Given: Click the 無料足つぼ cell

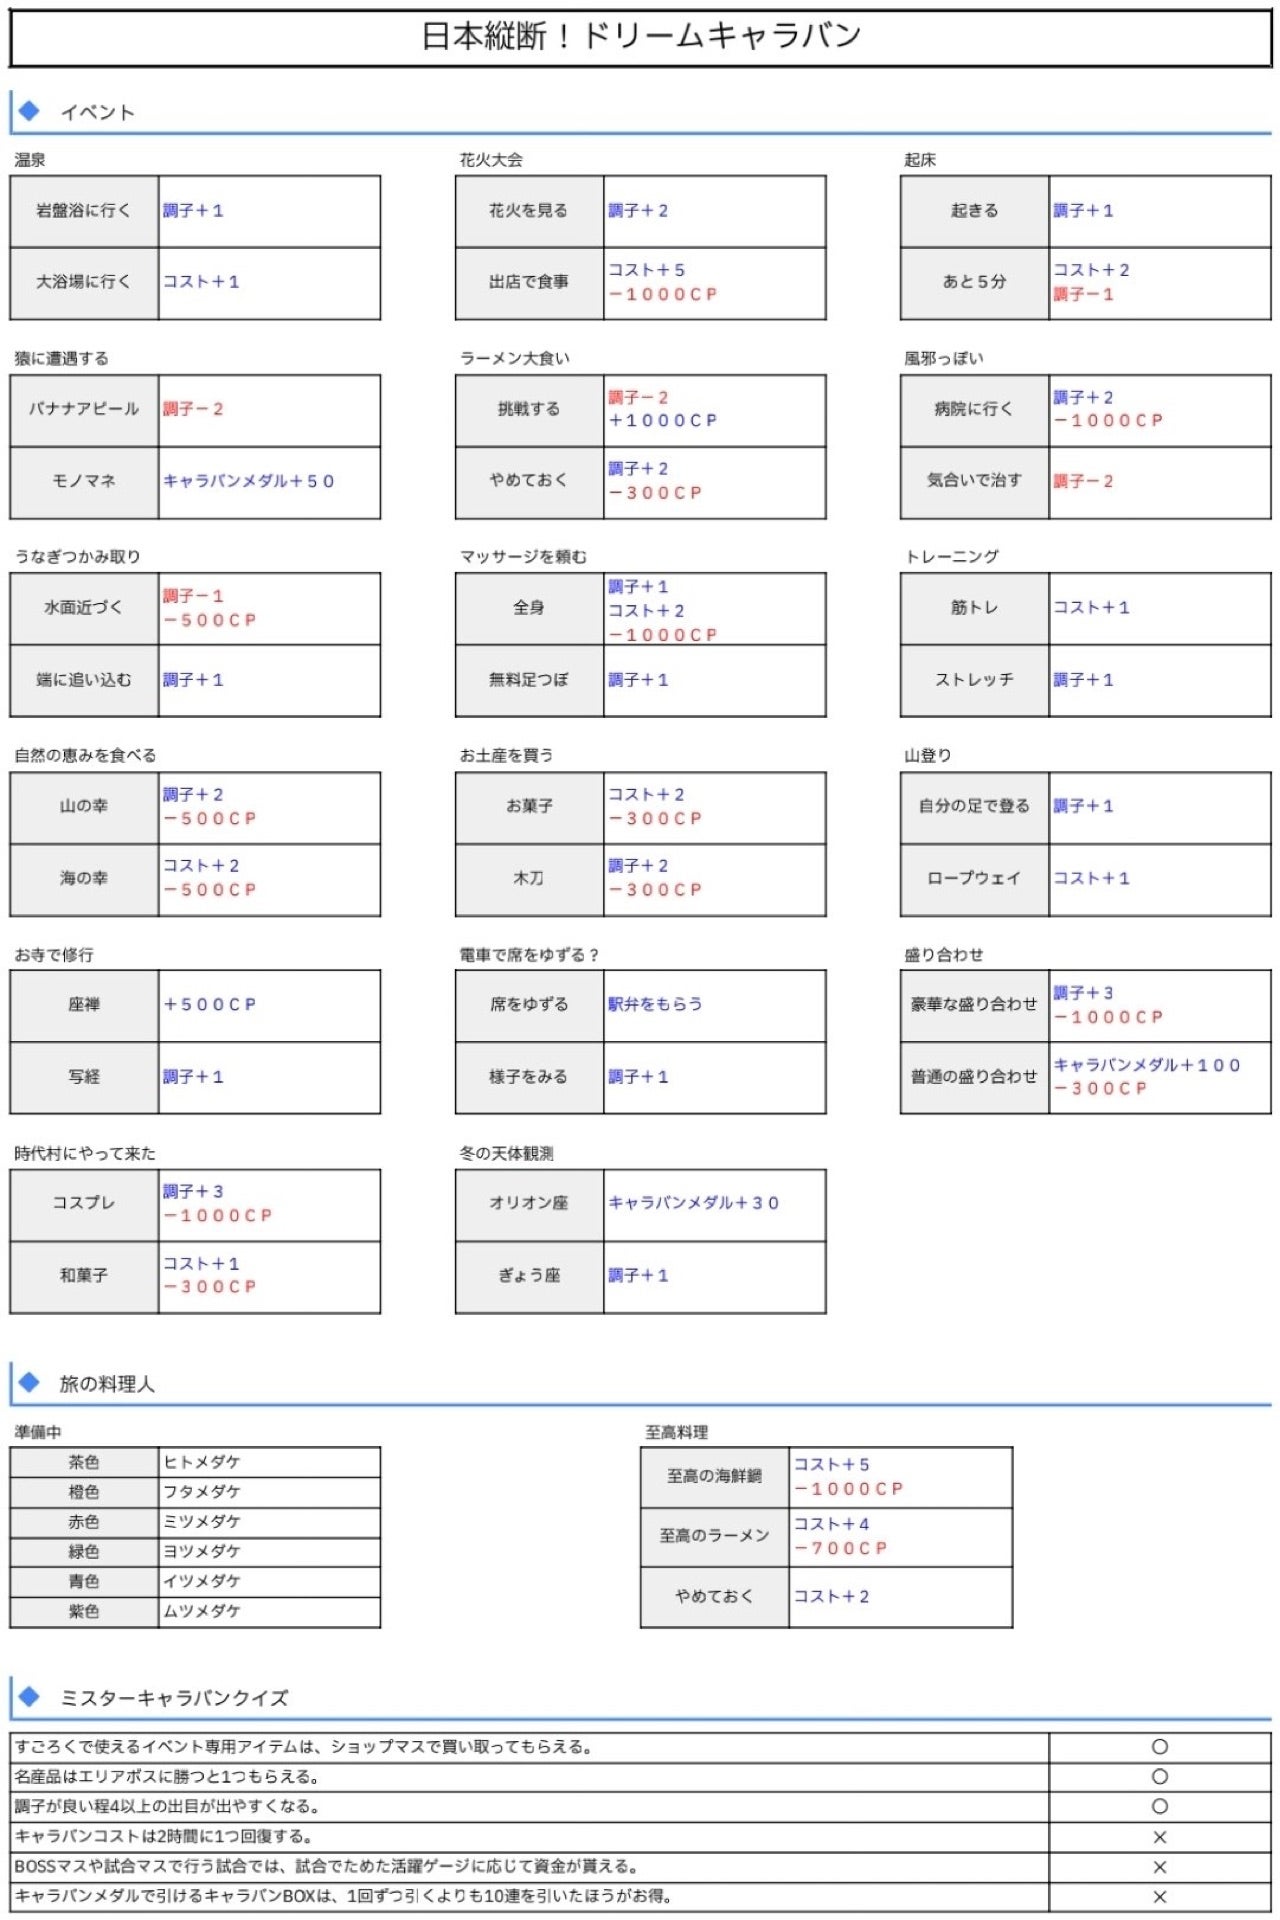Looking at the screenshot, I should [x=529, y=681].
